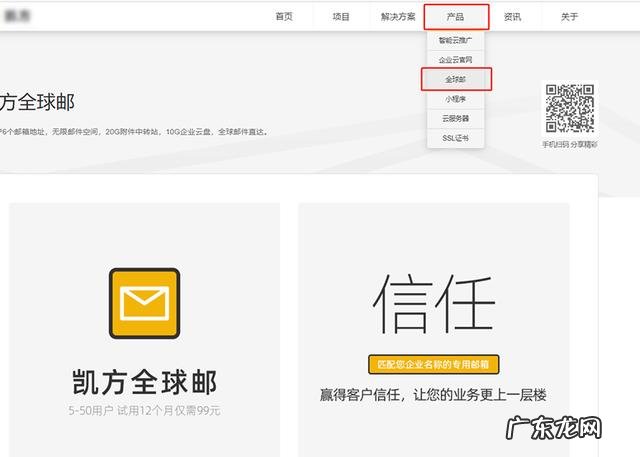Choose SSL证书 from the dropdown
This screenshot has width=640, height=457.
tap(456, 138)
